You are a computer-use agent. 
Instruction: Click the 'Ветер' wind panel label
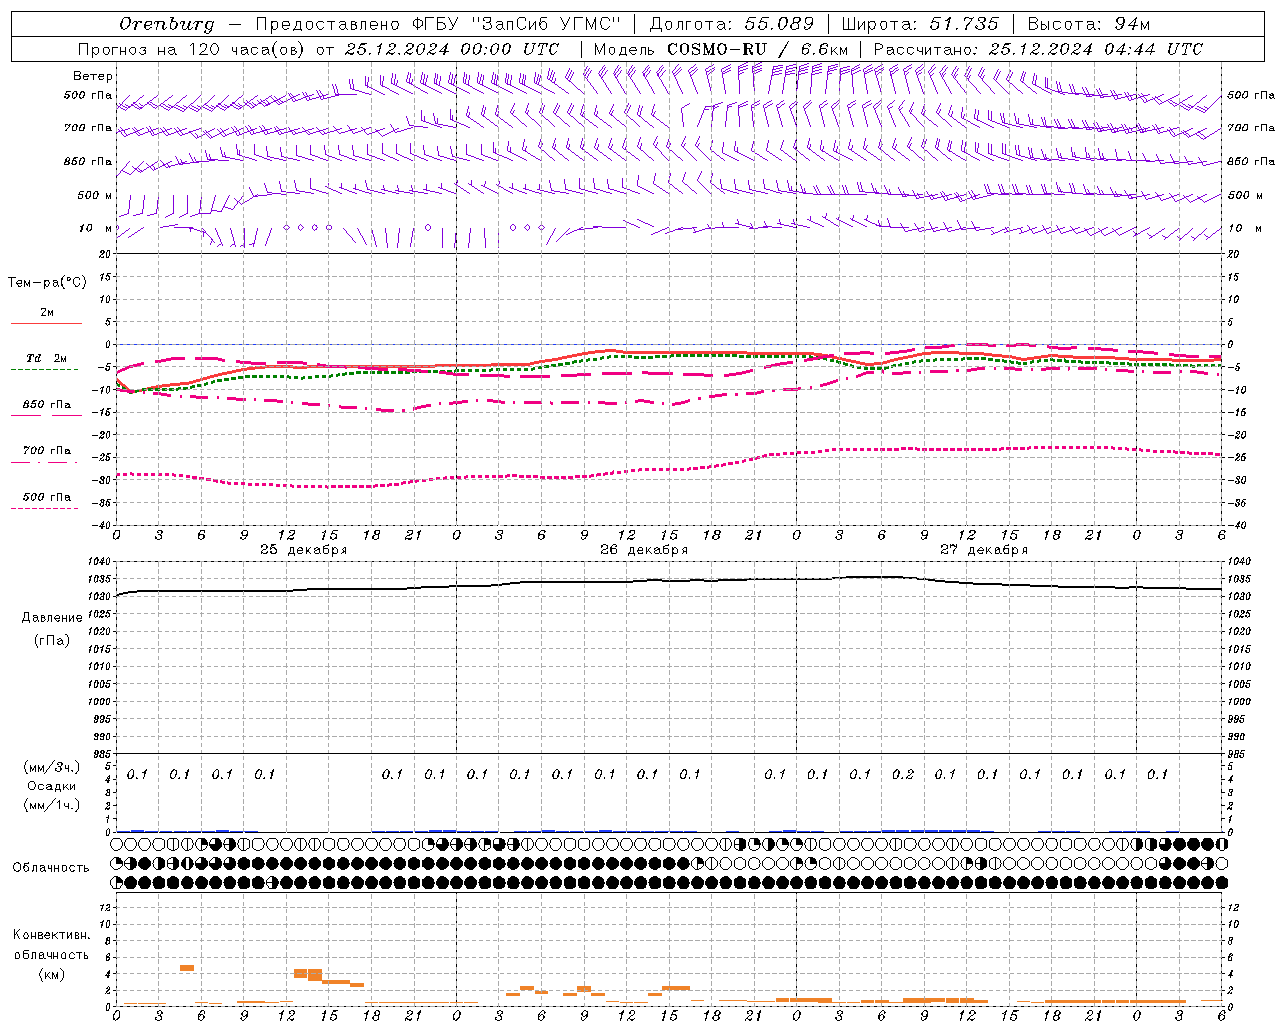[93, 76]
